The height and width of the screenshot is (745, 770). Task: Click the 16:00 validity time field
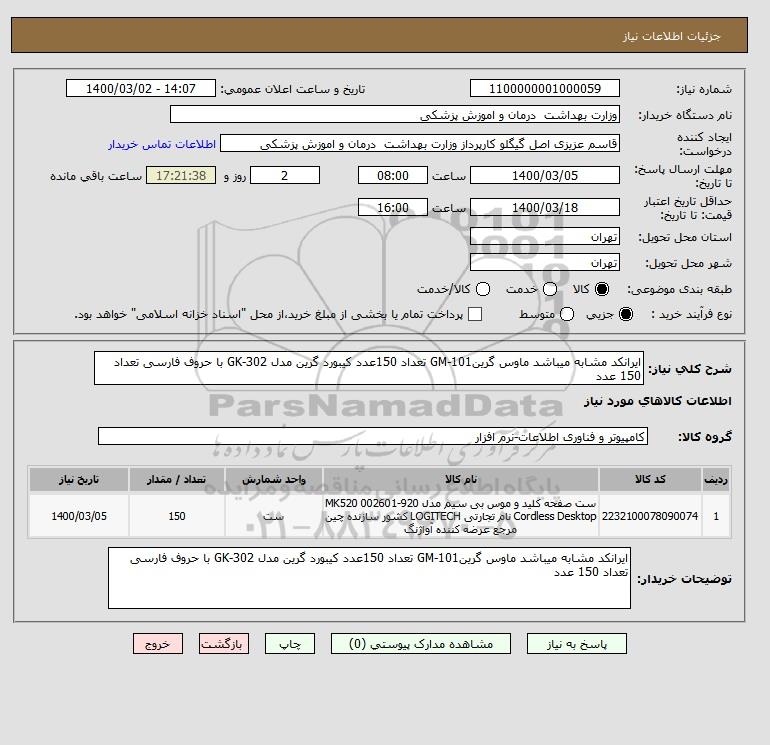pos(393,207)
